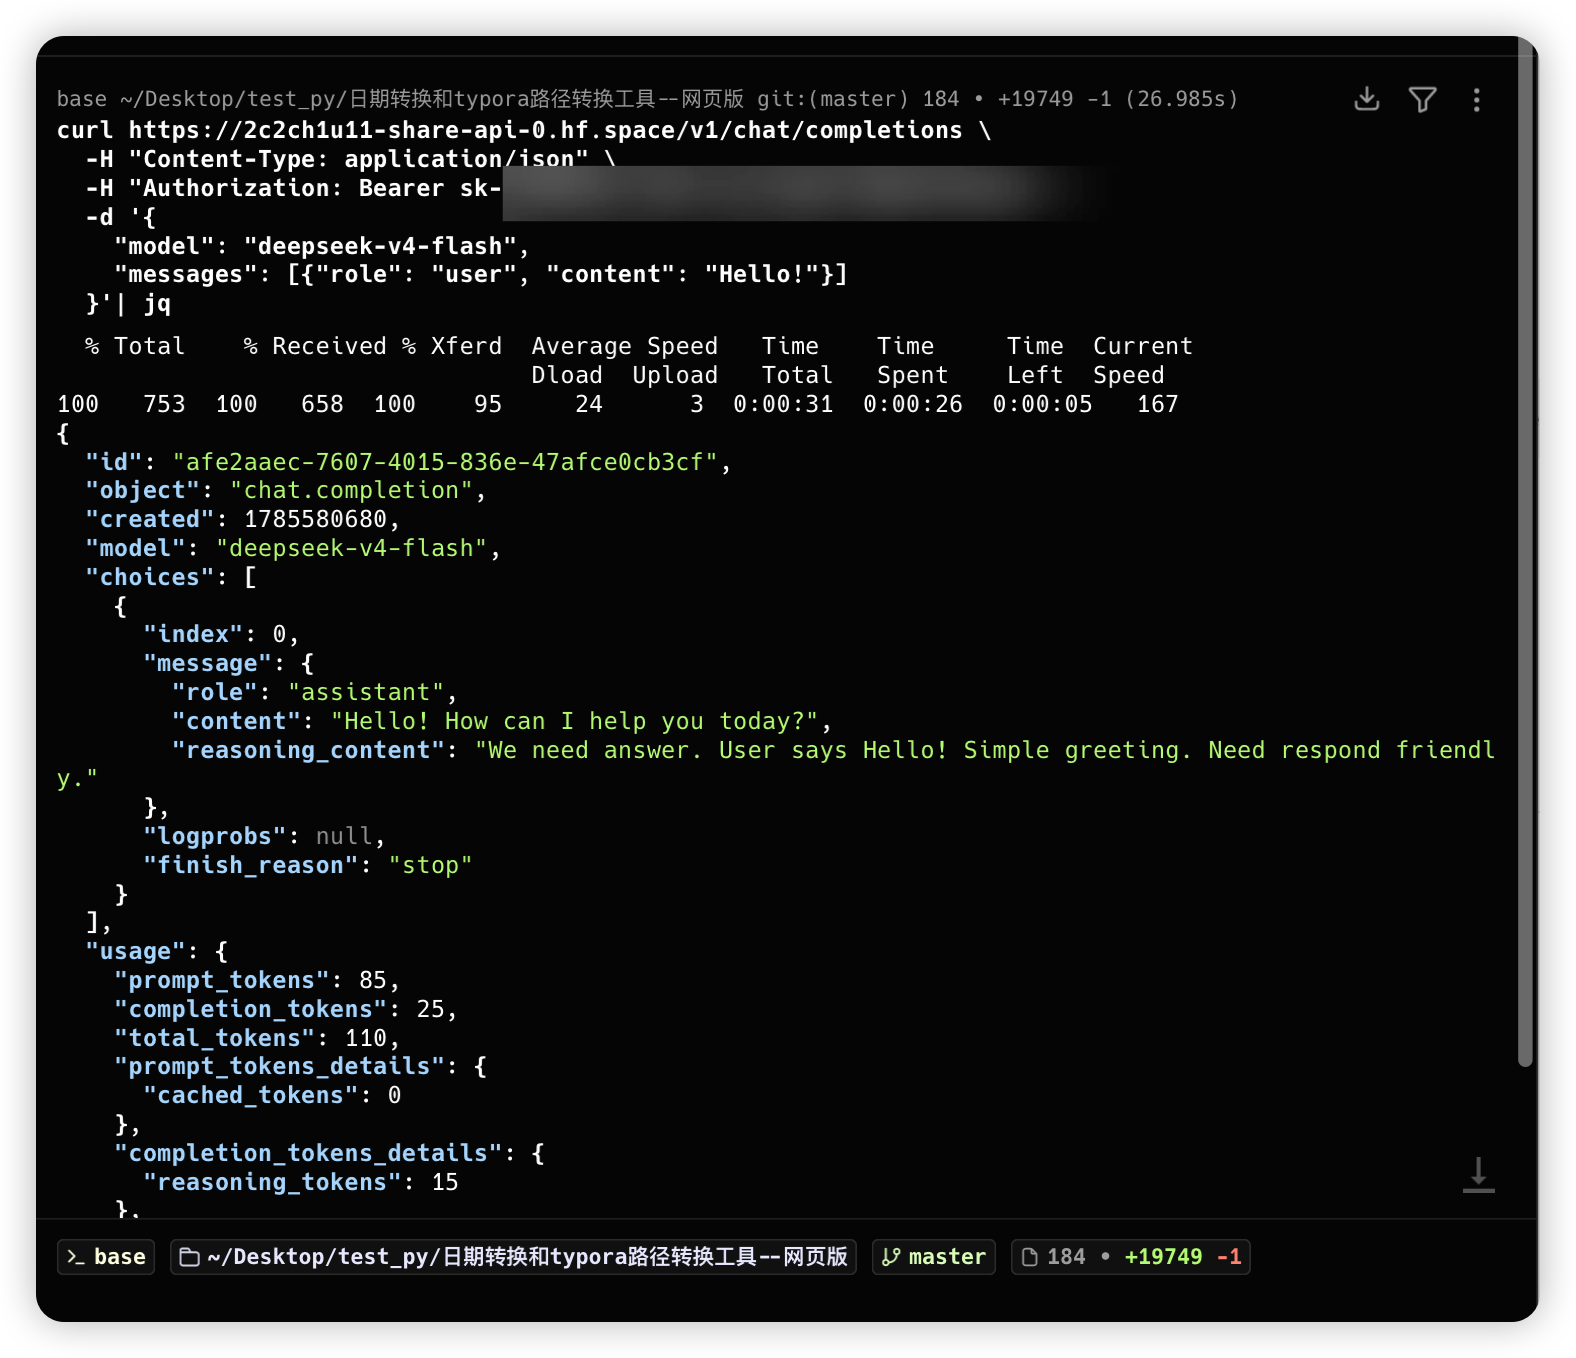1576x1358 pixels.
Task: Click the "cached_tokens": 0 line
Action: tap(272, 1095)
